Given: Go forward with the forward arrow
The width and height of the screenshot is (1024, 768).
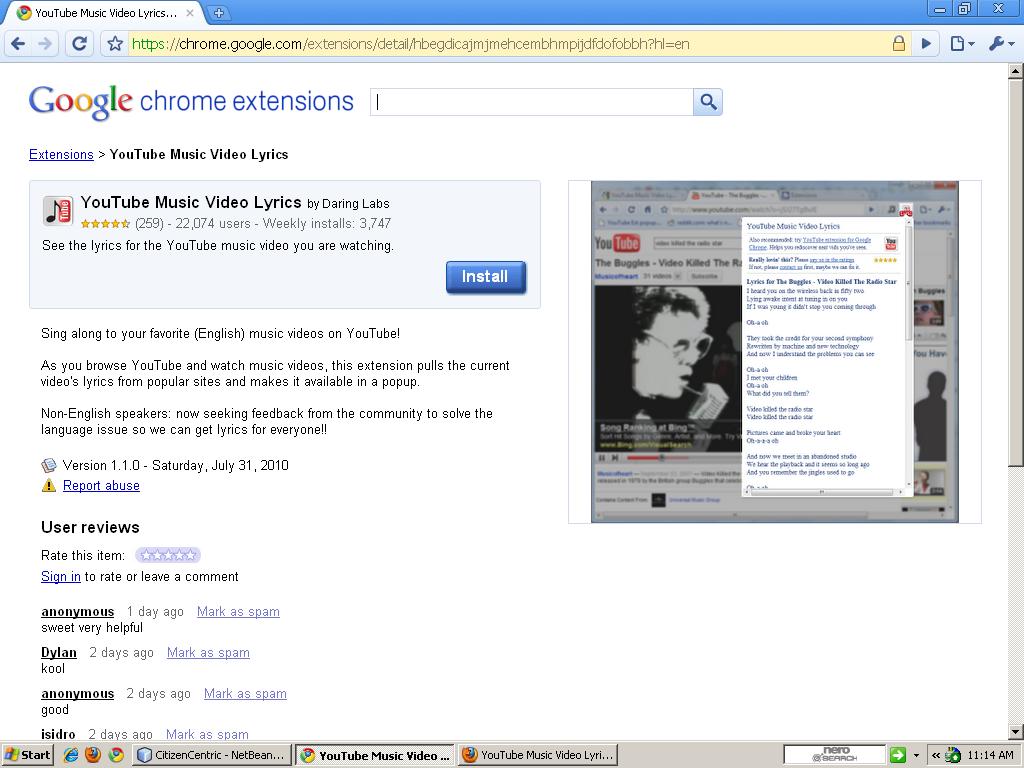Looking at the screenshot, I should point(44,44).
